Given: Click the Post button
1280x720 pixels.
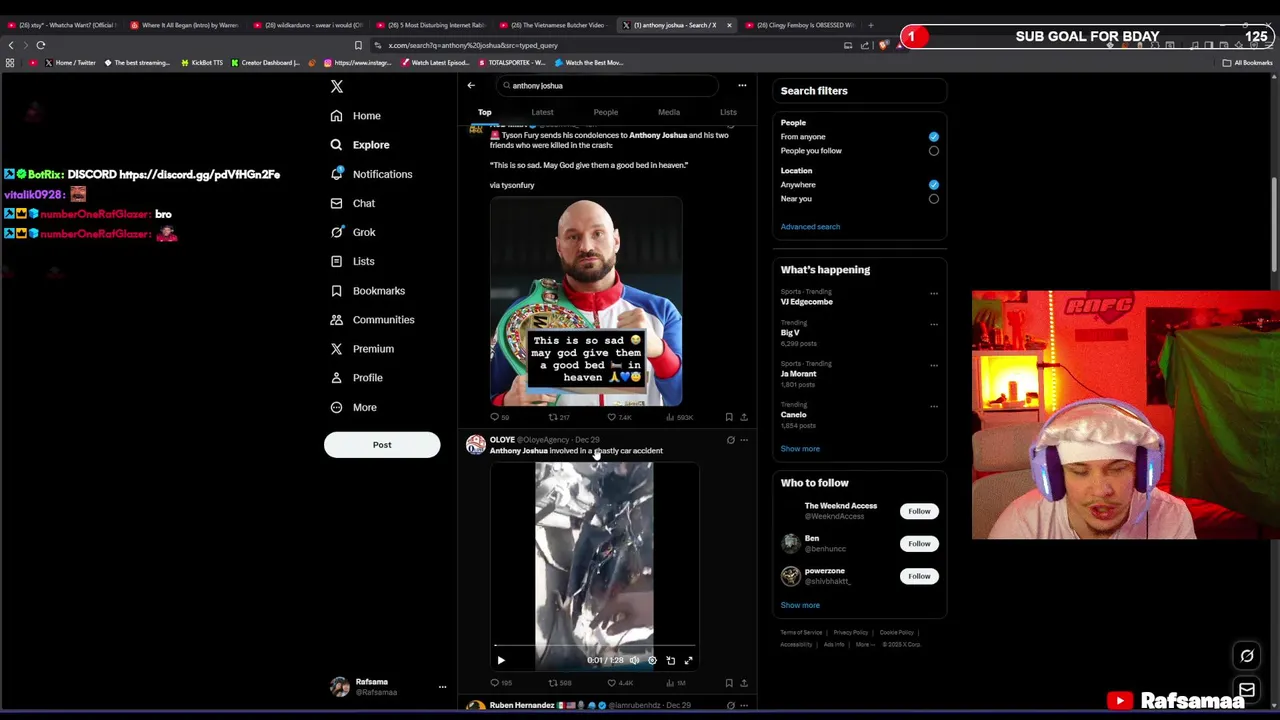Looking at the screenshot, I should click(382, 445).
